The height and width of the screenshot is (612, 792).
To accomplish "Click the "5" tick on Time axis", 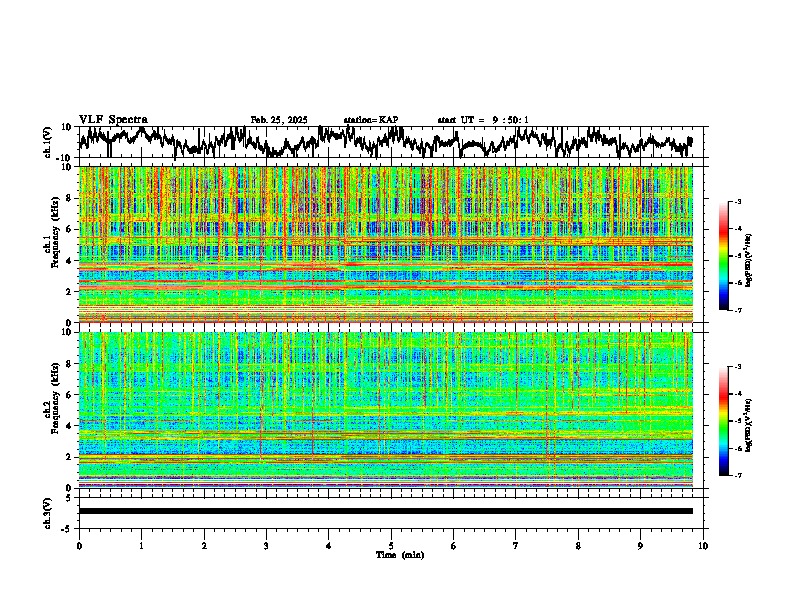I will tap(391, 546).
